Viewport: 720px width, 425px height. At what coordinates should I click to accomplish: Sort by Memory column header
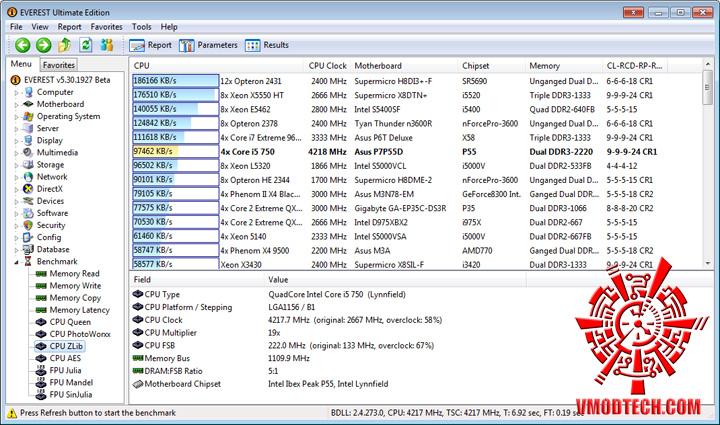pos(563,66)
